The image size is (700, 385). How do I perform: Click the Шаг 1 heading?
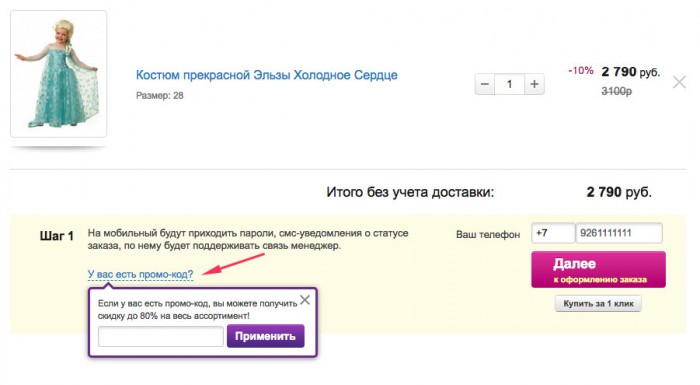click(57, 236)
